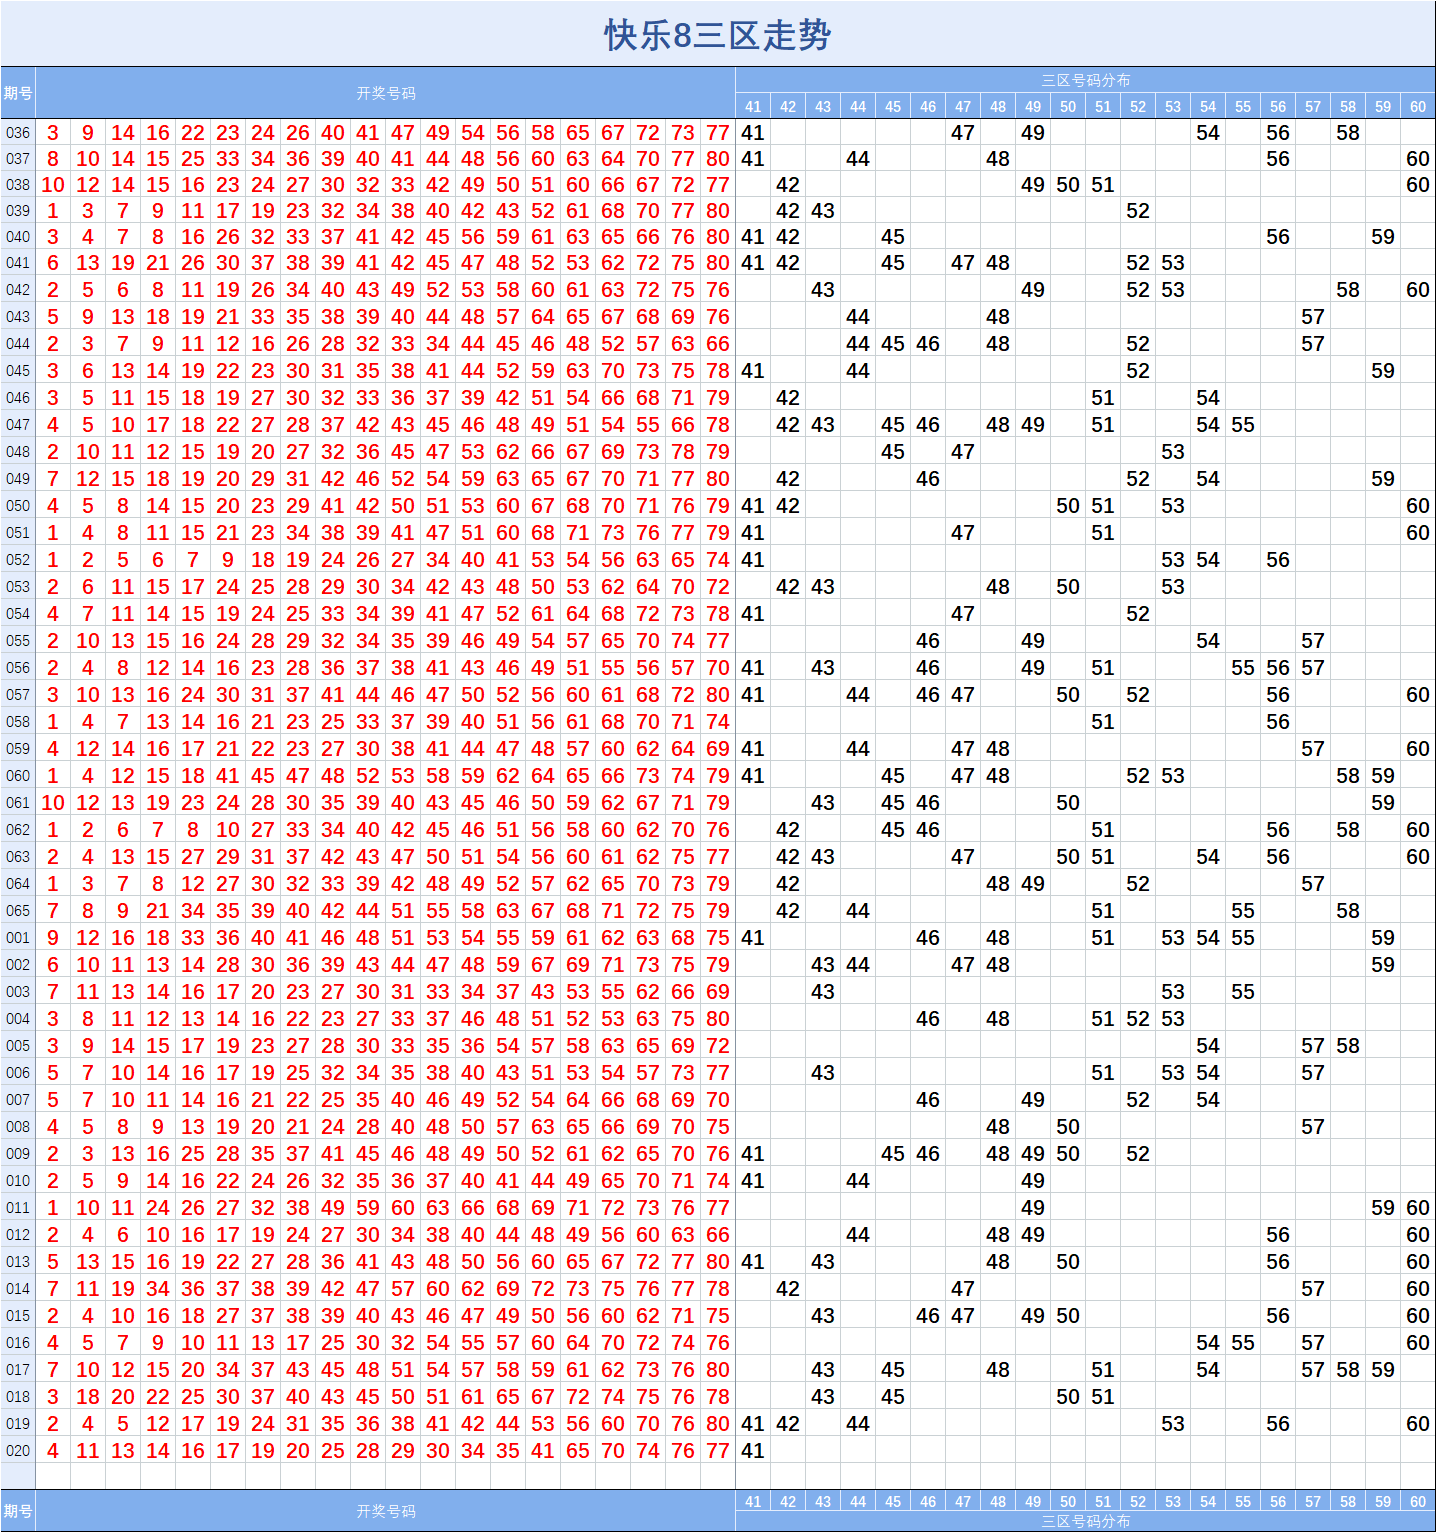Select distribution cell 60 in row 037
Screen dimensions: 1436x1532
click(x=1418, y=159)
